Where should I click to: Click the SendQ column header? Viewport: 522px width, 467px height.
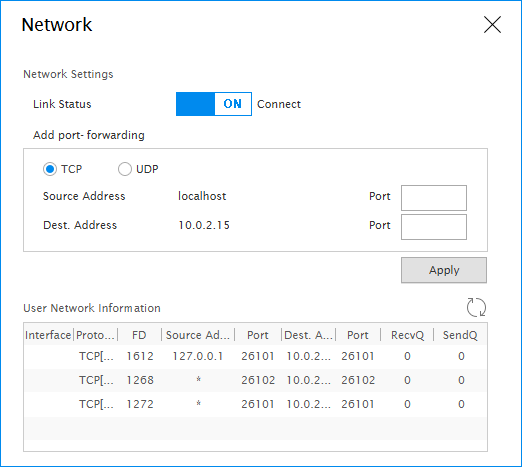click(x=460, y=335)
